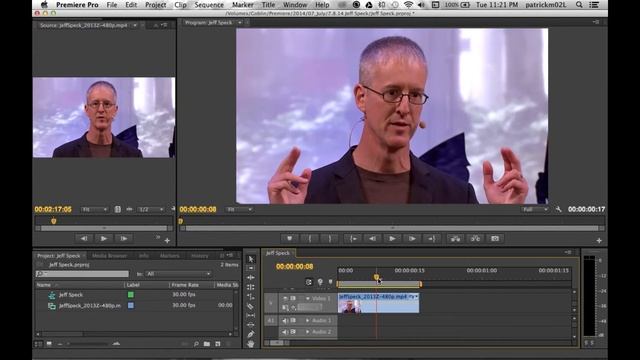Select the Razor tool

(251, 306)
